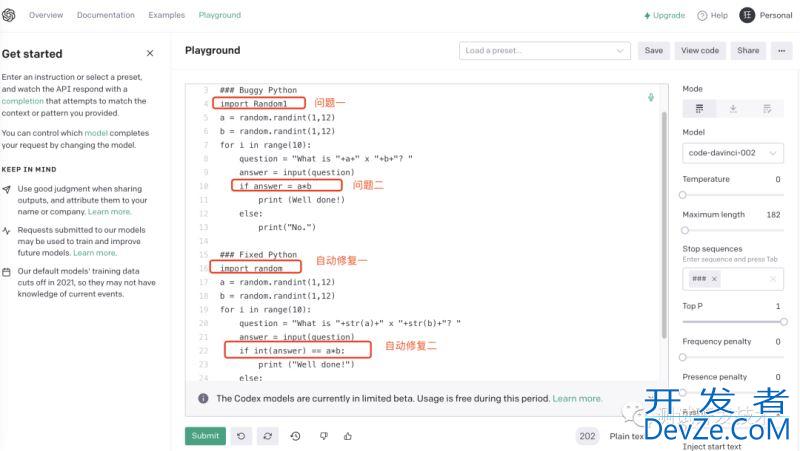The width and height of the screenshot is (800, 451).
Task: Select the Insert mode icon
Action: click(733, 109)
